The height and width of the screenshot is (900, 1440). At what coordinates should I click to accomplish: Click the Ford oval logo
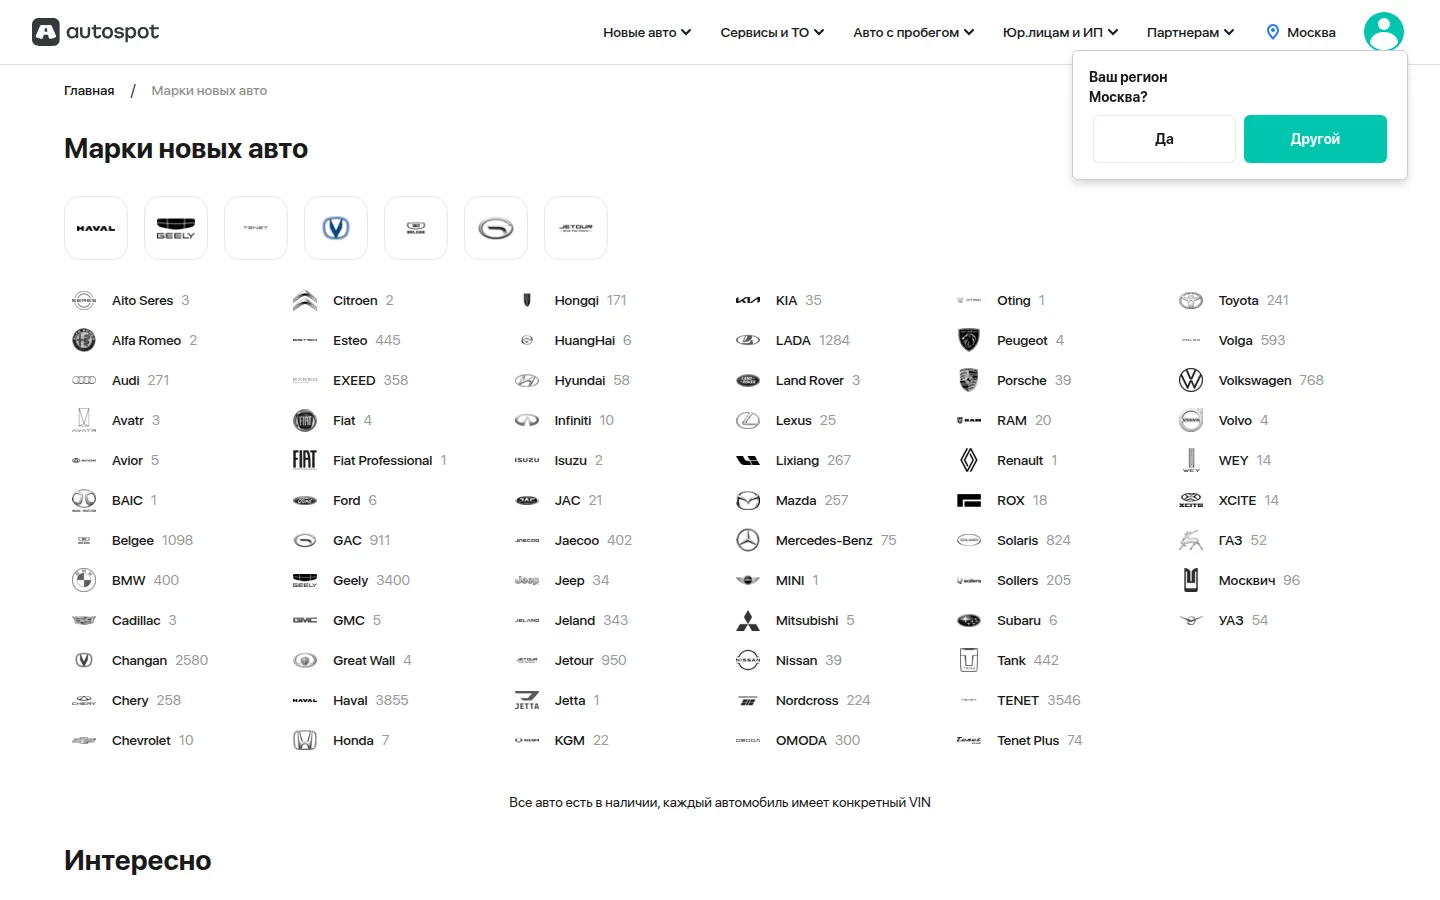(x=305, y=500)
